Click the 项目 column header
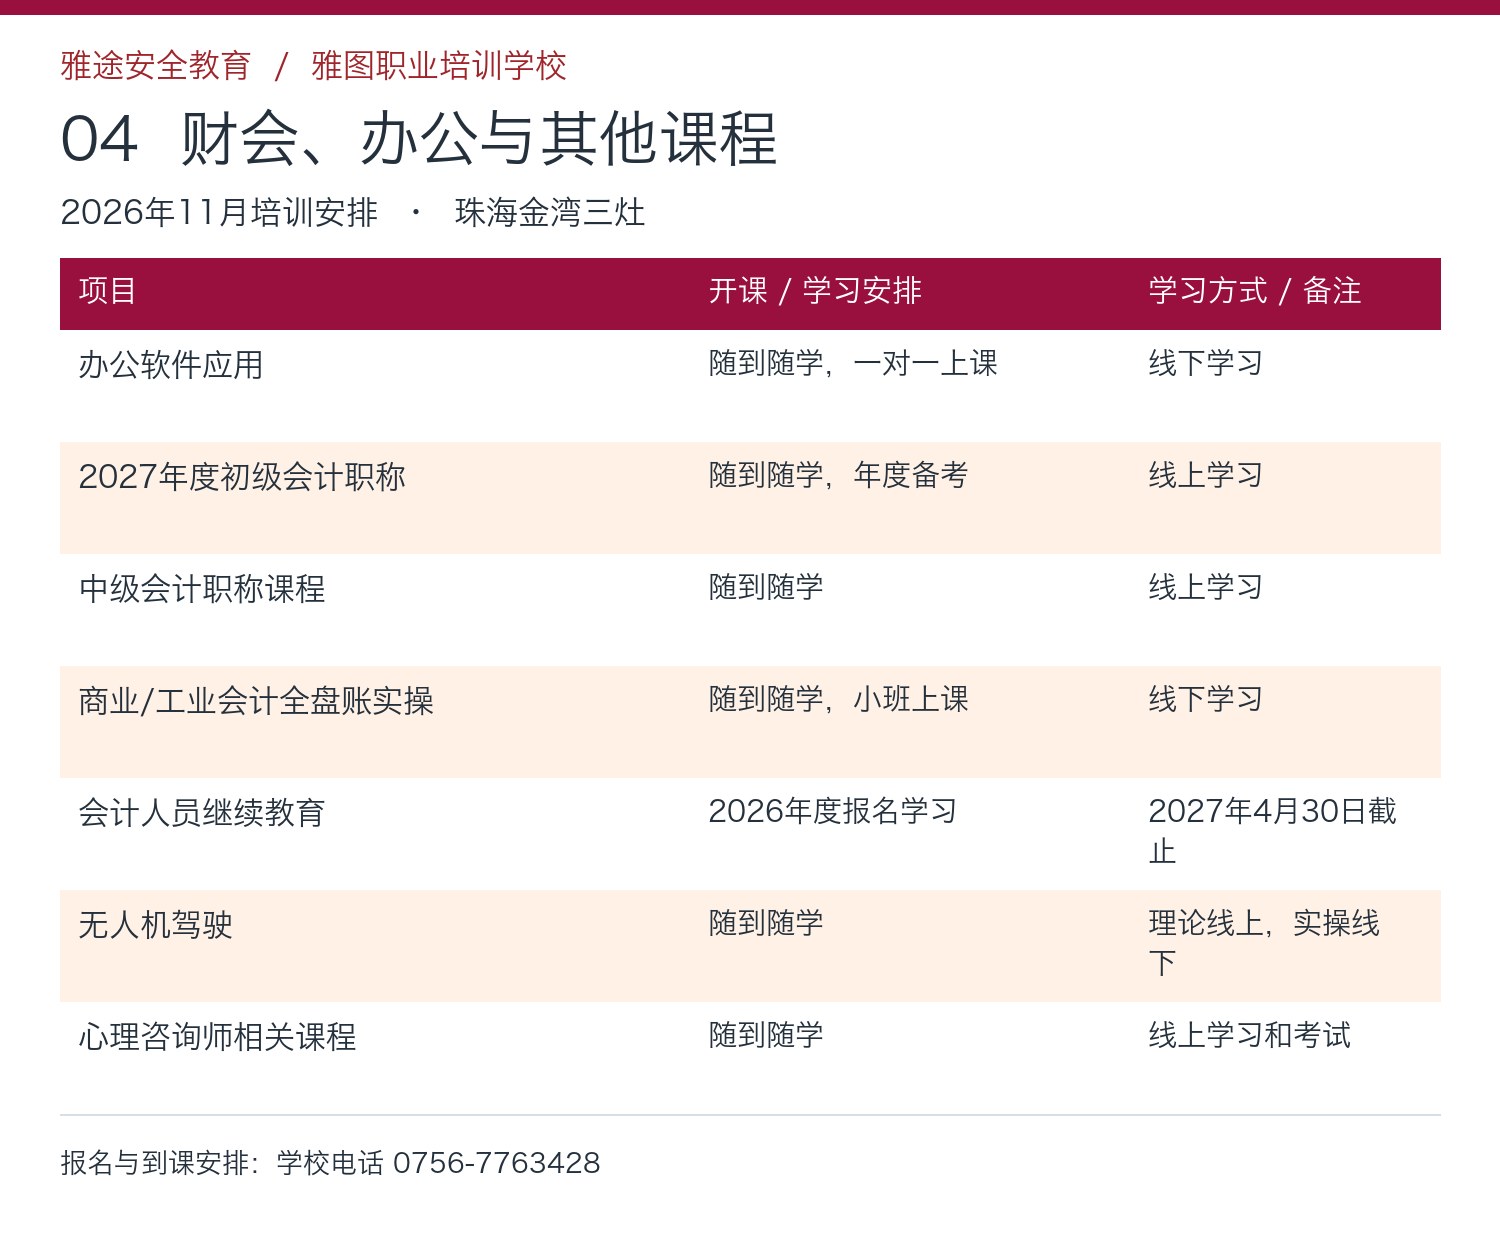1500x1244 pixels. pyautogui.click(x=107, y=291)
